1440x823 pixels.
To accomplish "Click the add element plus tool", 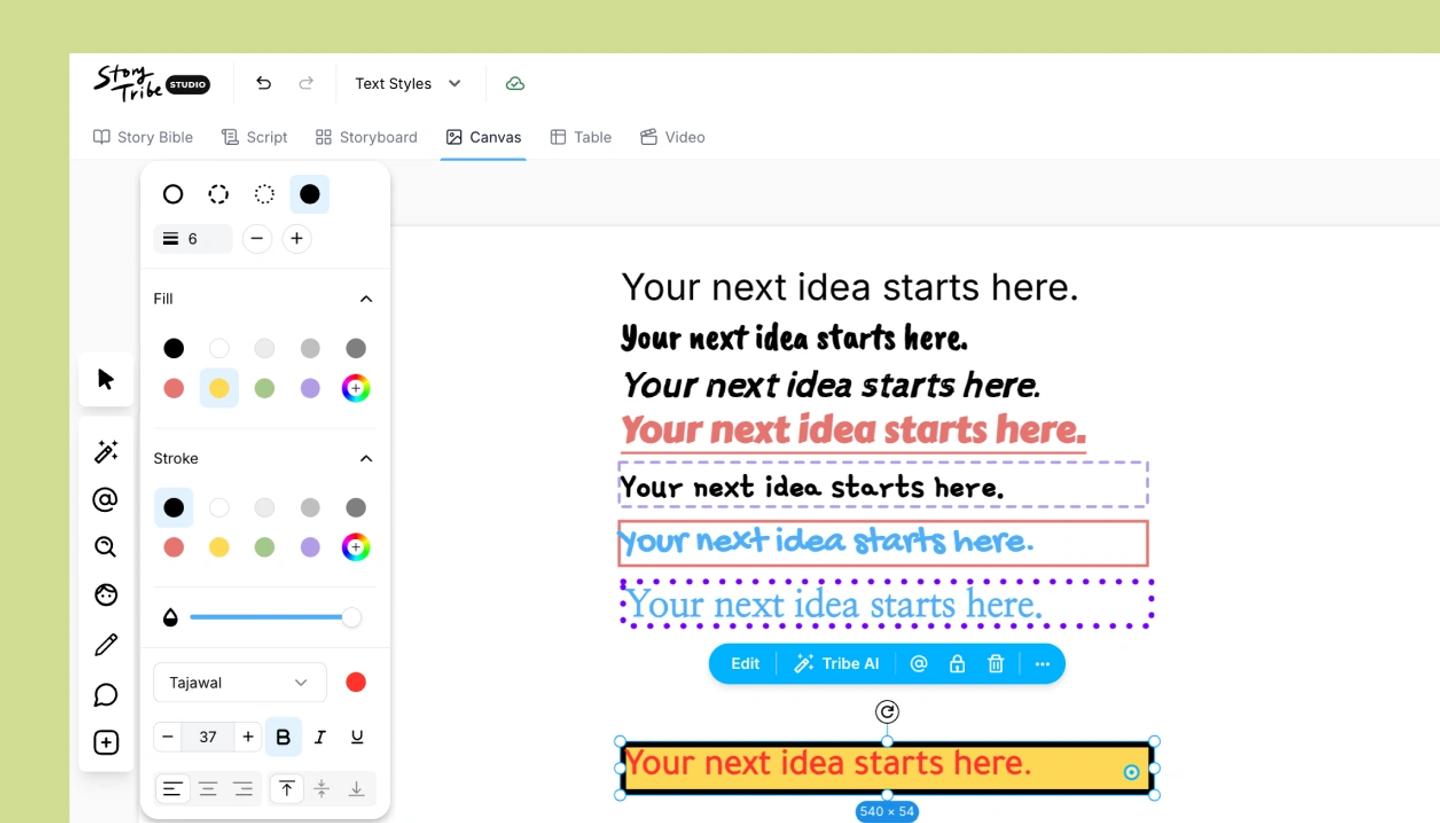I will tap(106, 742).
